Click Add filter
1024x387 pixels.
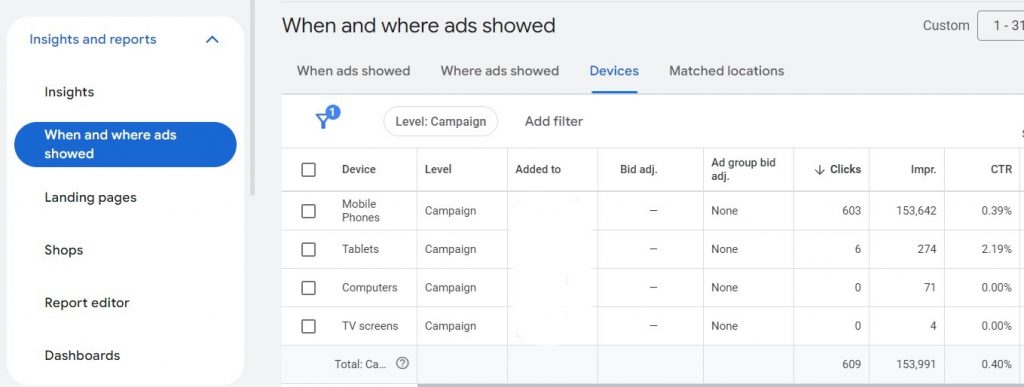coord(554,121)
